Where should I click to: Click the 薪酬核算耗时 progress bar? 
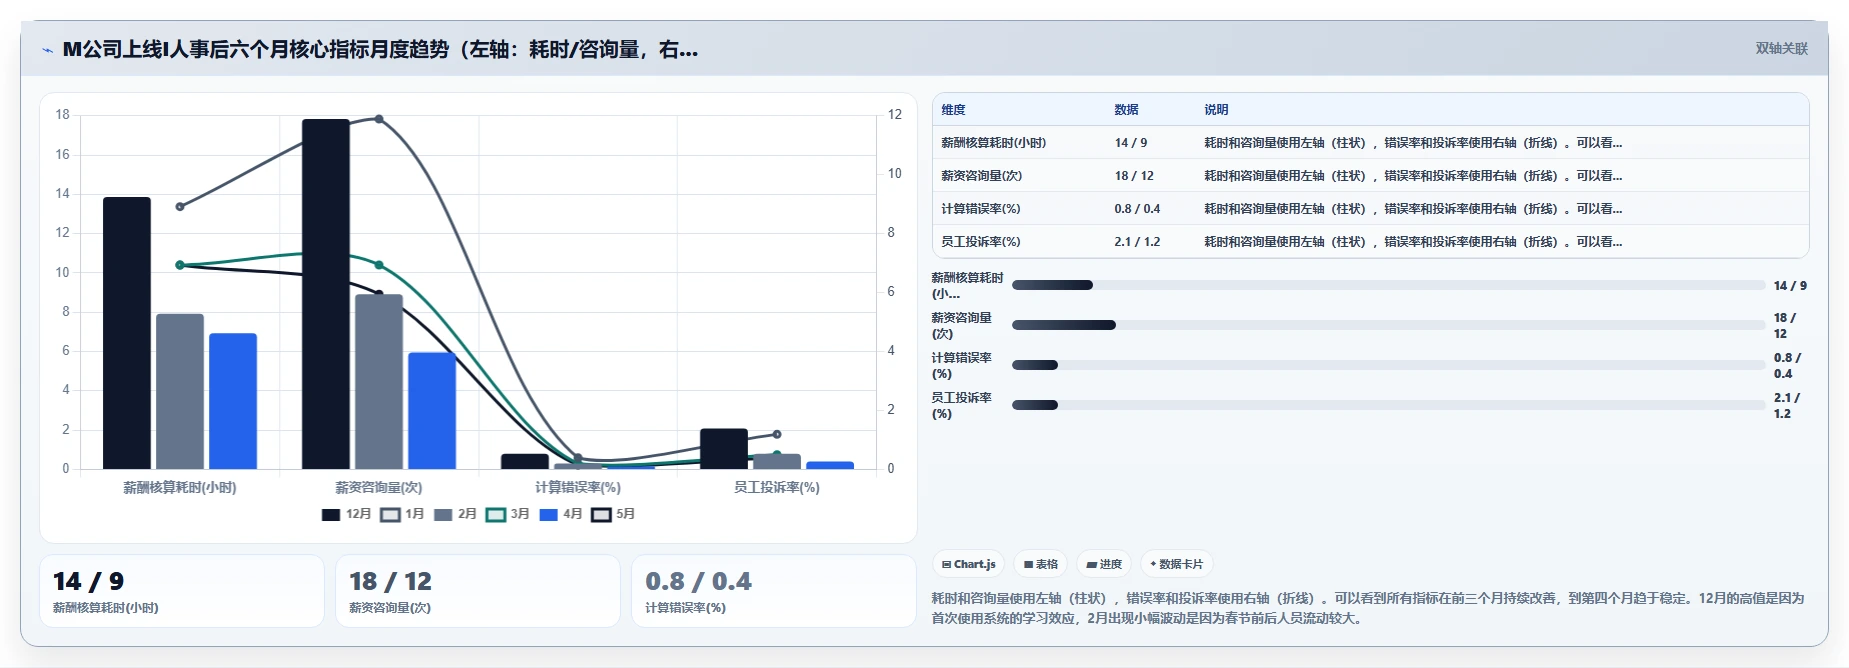point(1388,285)
